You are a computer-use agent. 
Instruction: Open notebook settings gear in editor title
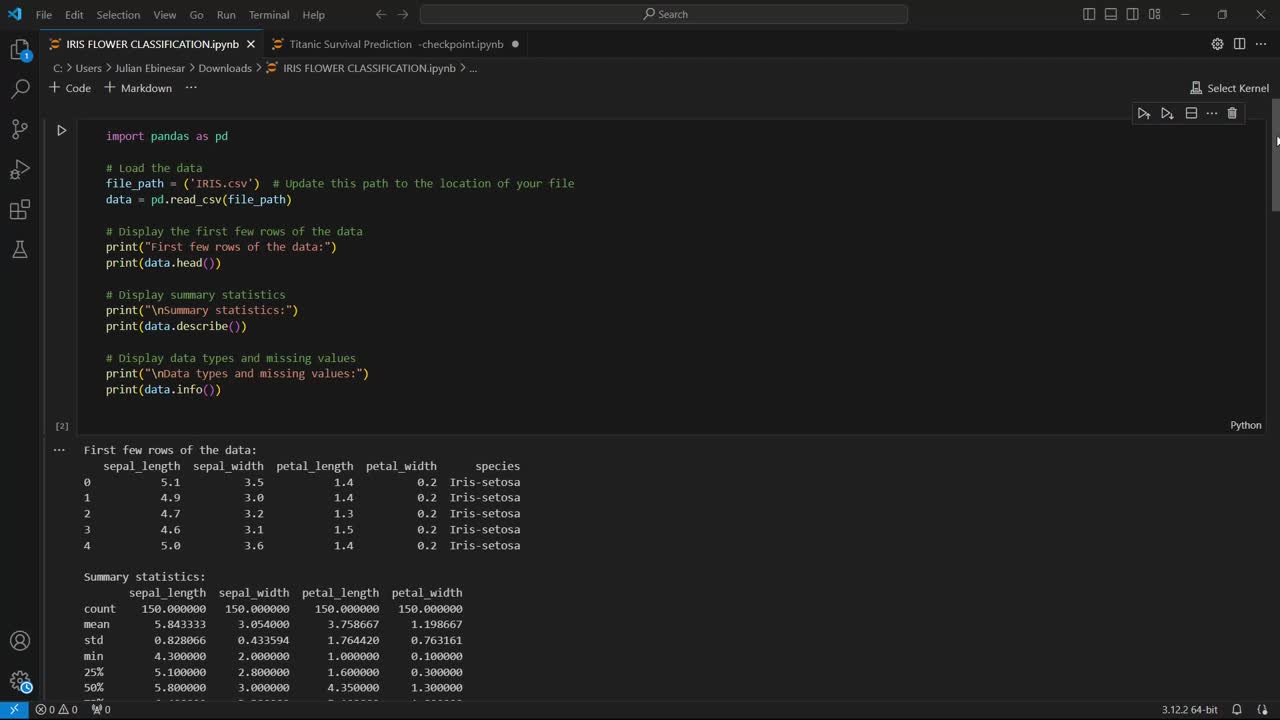click(1217, 44)
